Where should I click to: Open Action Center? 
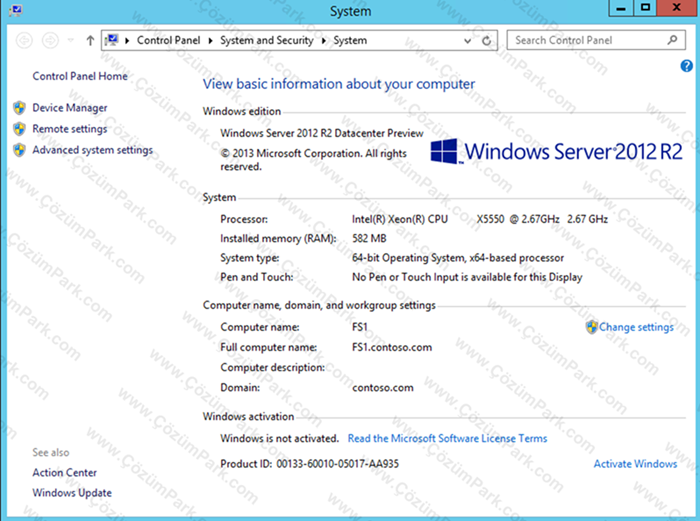(64, 472)
